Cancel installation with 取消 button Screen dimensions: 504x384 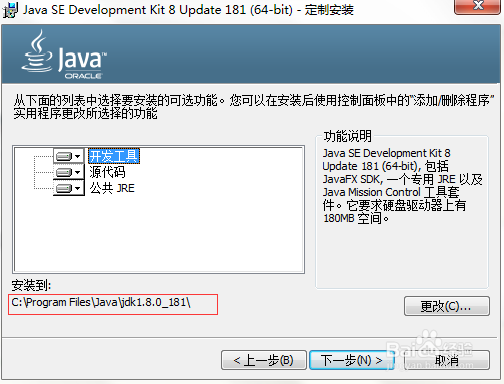(447, 360)
